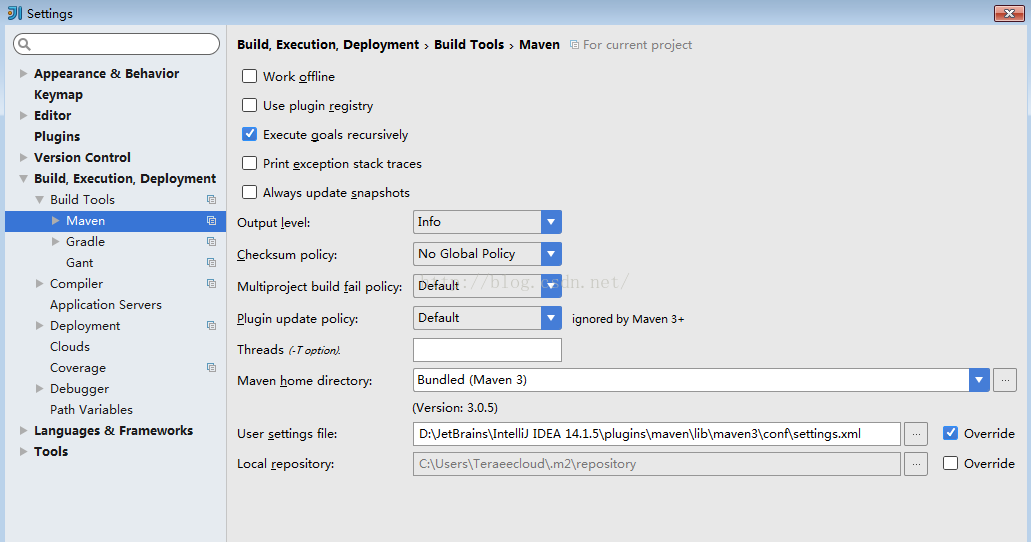Browse for the User settings file

916,433
